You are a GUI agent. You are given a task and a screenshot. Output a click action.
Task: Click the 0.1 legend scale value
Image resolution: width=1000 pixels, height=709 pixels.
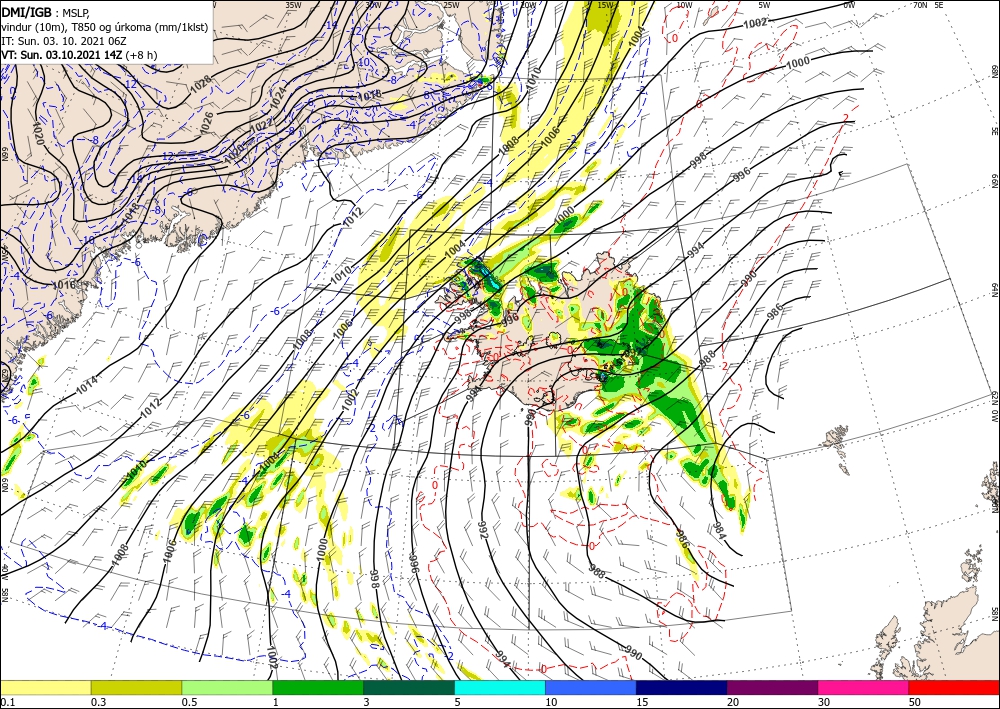point(8,702)
